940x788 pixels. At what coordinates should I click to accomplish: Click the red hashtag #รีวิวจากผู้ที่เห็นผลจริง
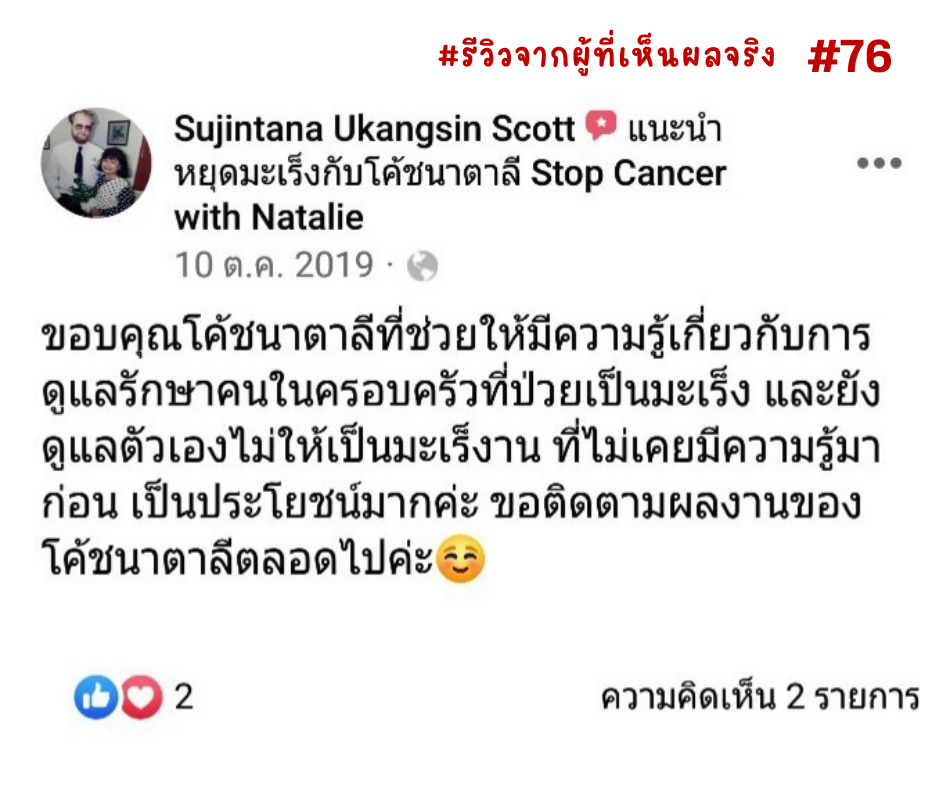[607, 56]
